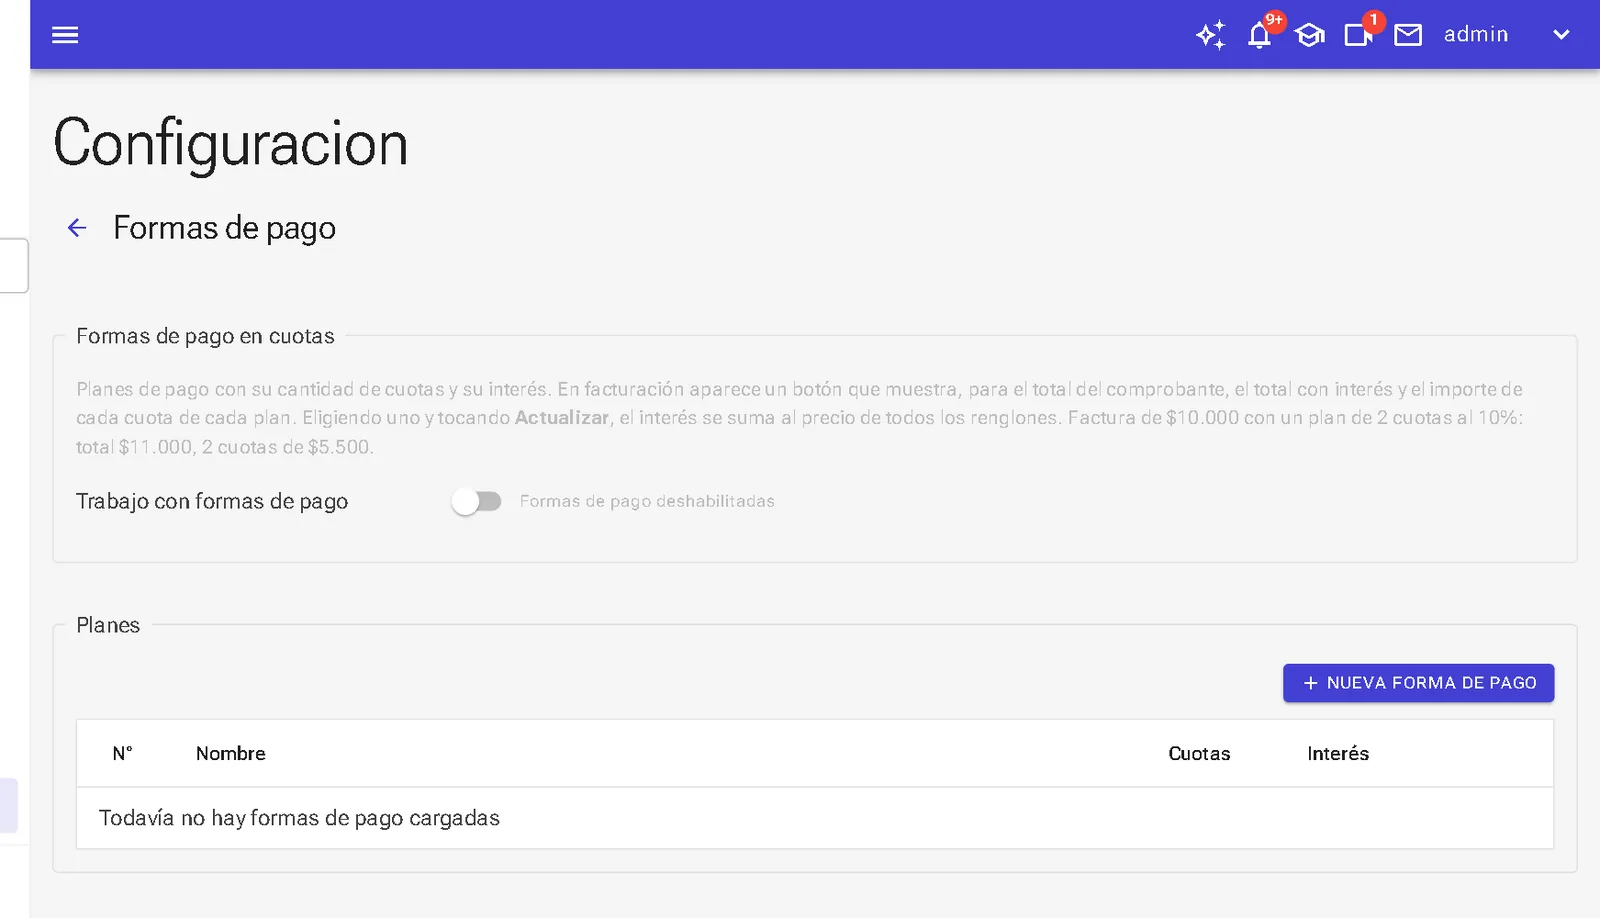Click the 'Formas de pago deshabilitadas' toggle label
This screenshot has height=918, width=1600.
tap(647, 501)
